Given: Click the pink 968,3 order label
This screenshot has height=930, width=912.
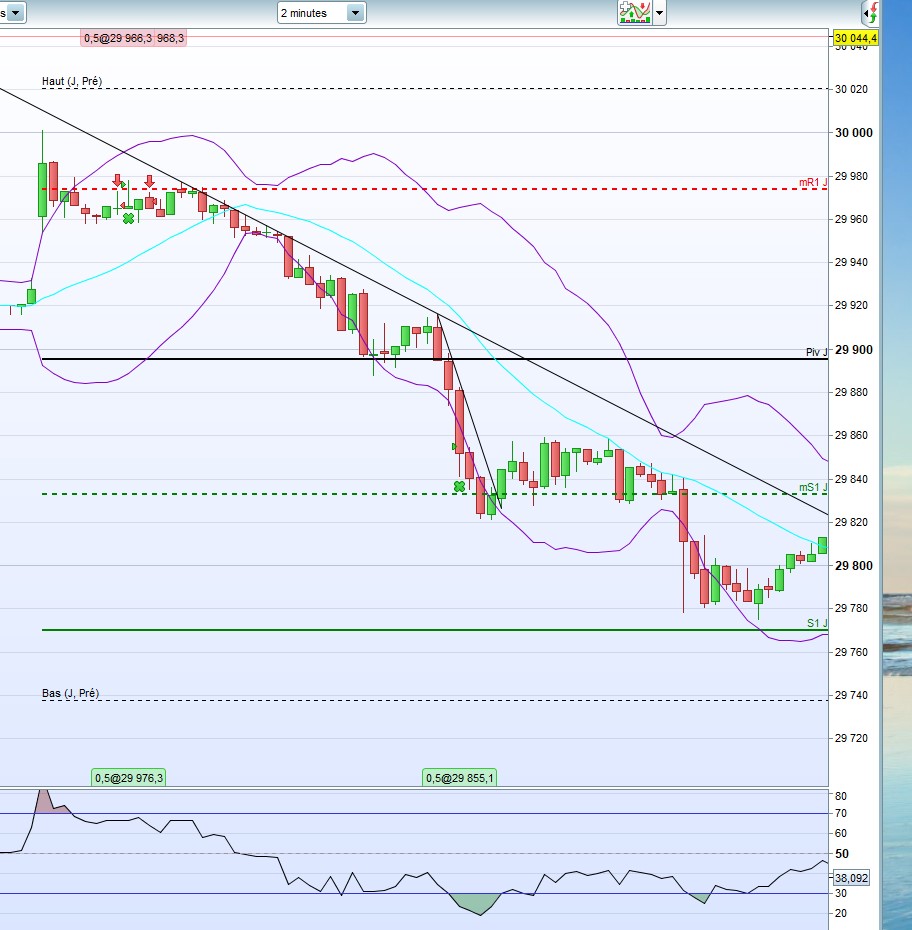Looking at the screenshot, I should 170,39.
